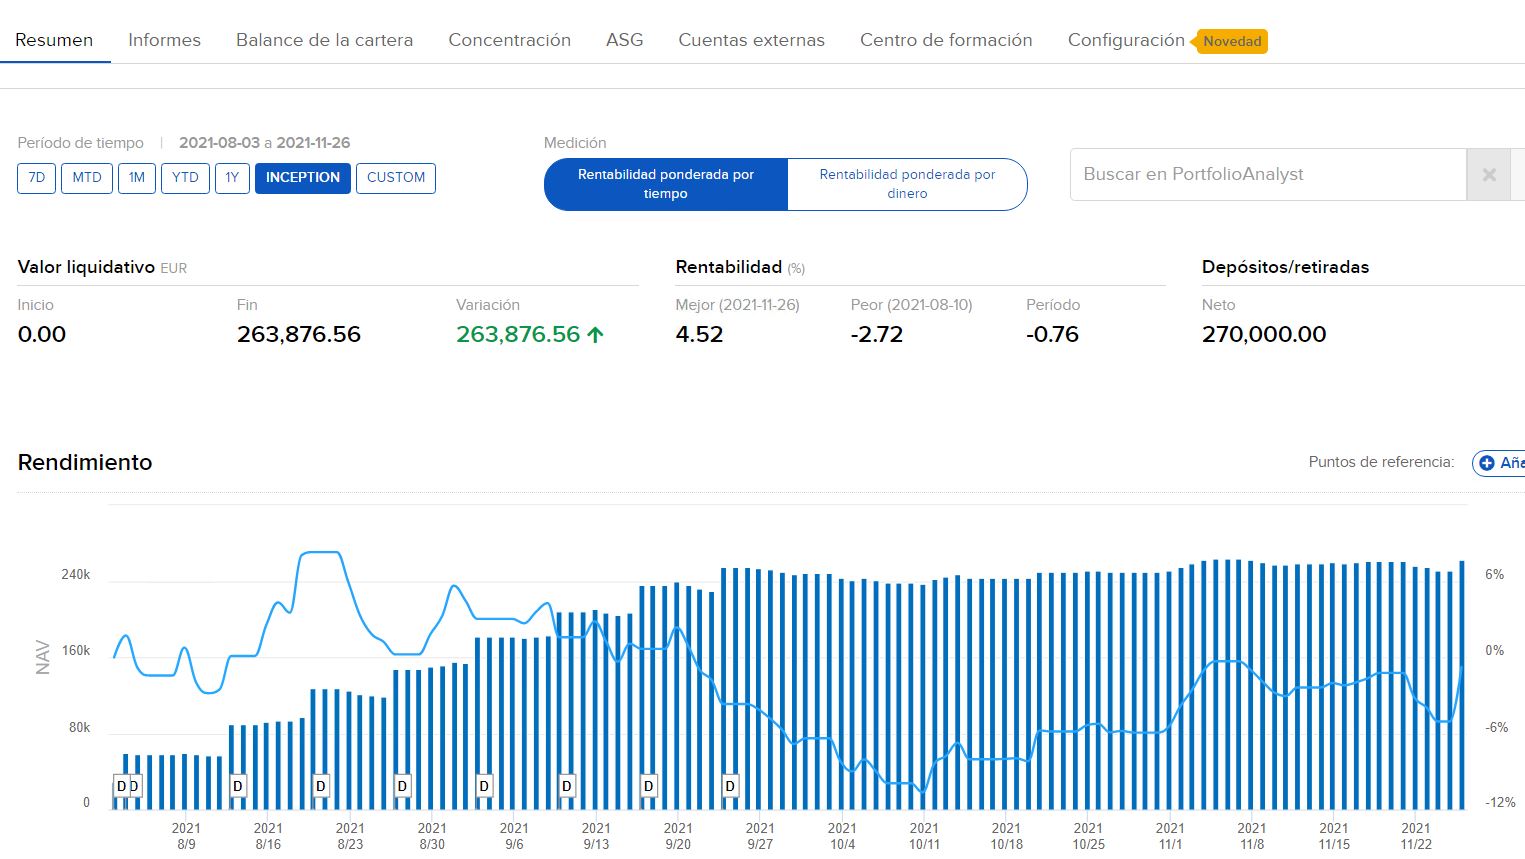This screenshot has height=859, width=1525.
Task: Click the plus icon to add benchmark
Action: (x=1487, y=463)
